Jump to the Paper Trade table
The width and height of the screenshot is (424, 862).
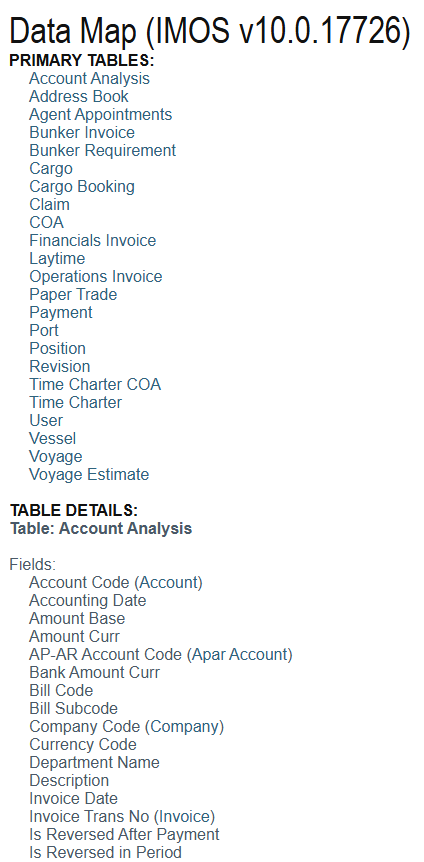click(73, 295)
